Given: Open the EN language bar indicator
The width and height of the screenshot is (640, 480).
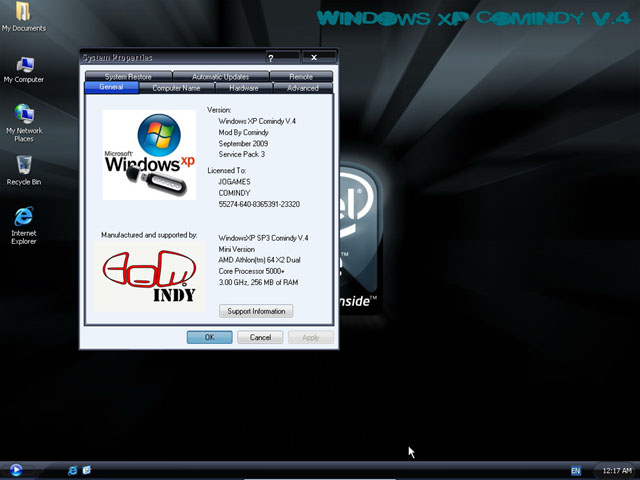Looking at the screenshot, I should [x=576, y=471].
